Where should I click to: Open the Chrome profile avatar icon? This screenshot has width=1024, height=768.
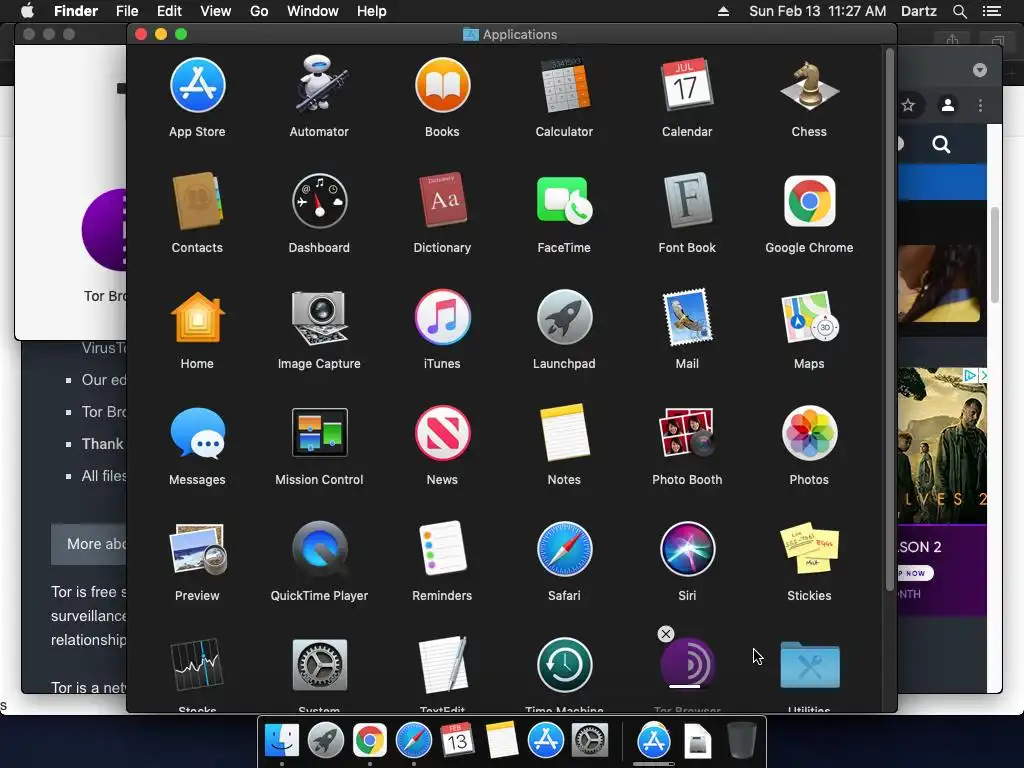tap(948, 105)
